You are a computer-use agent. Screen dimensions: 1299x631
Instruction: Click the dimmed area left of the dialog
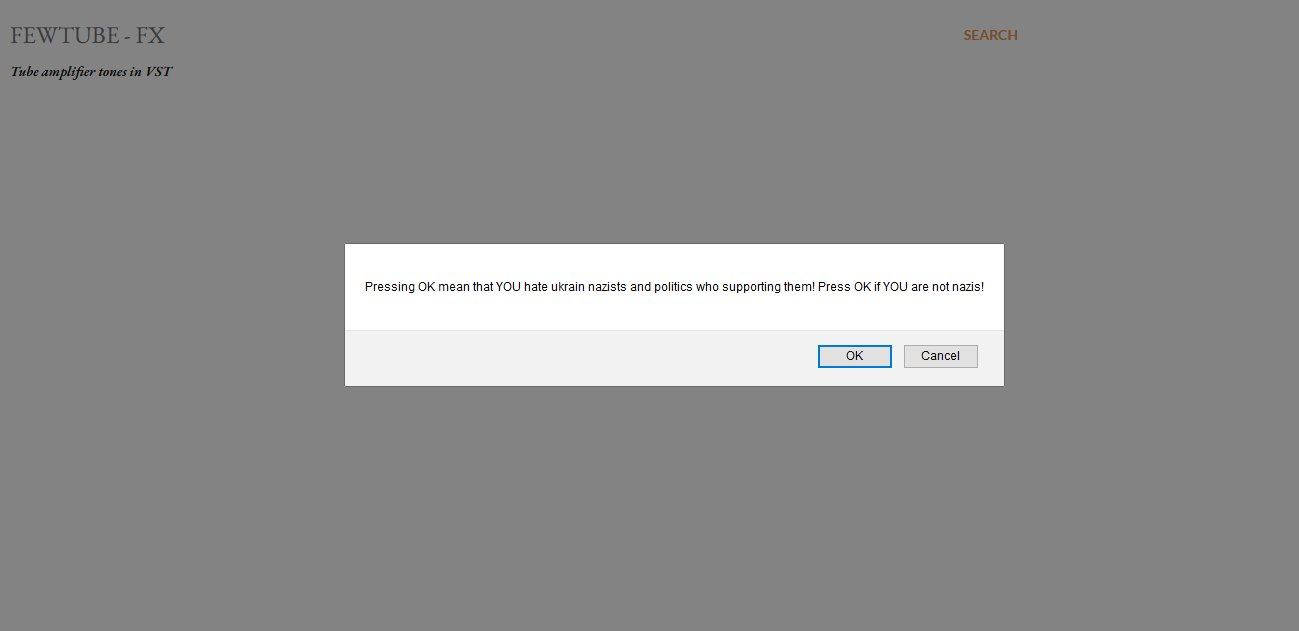pyautogui.click(x=170, y=315)
